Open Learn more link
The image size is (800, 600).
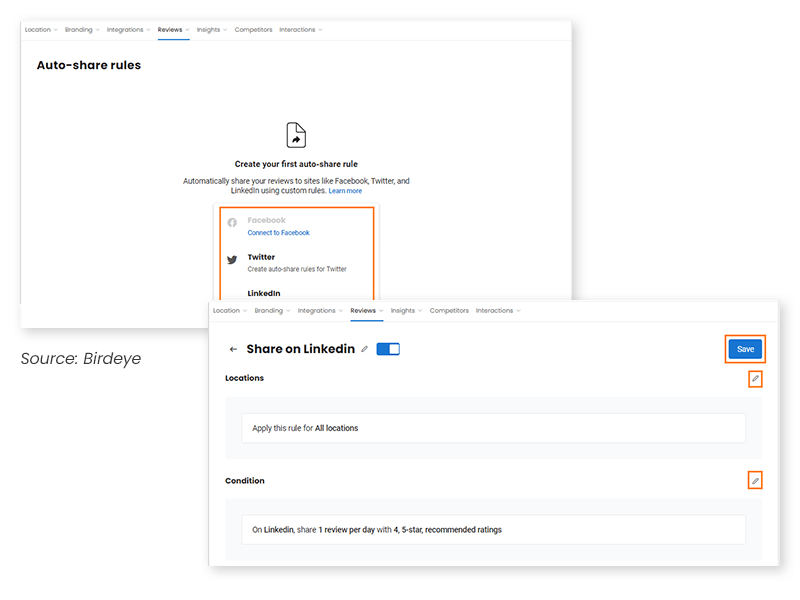(345, 191)
